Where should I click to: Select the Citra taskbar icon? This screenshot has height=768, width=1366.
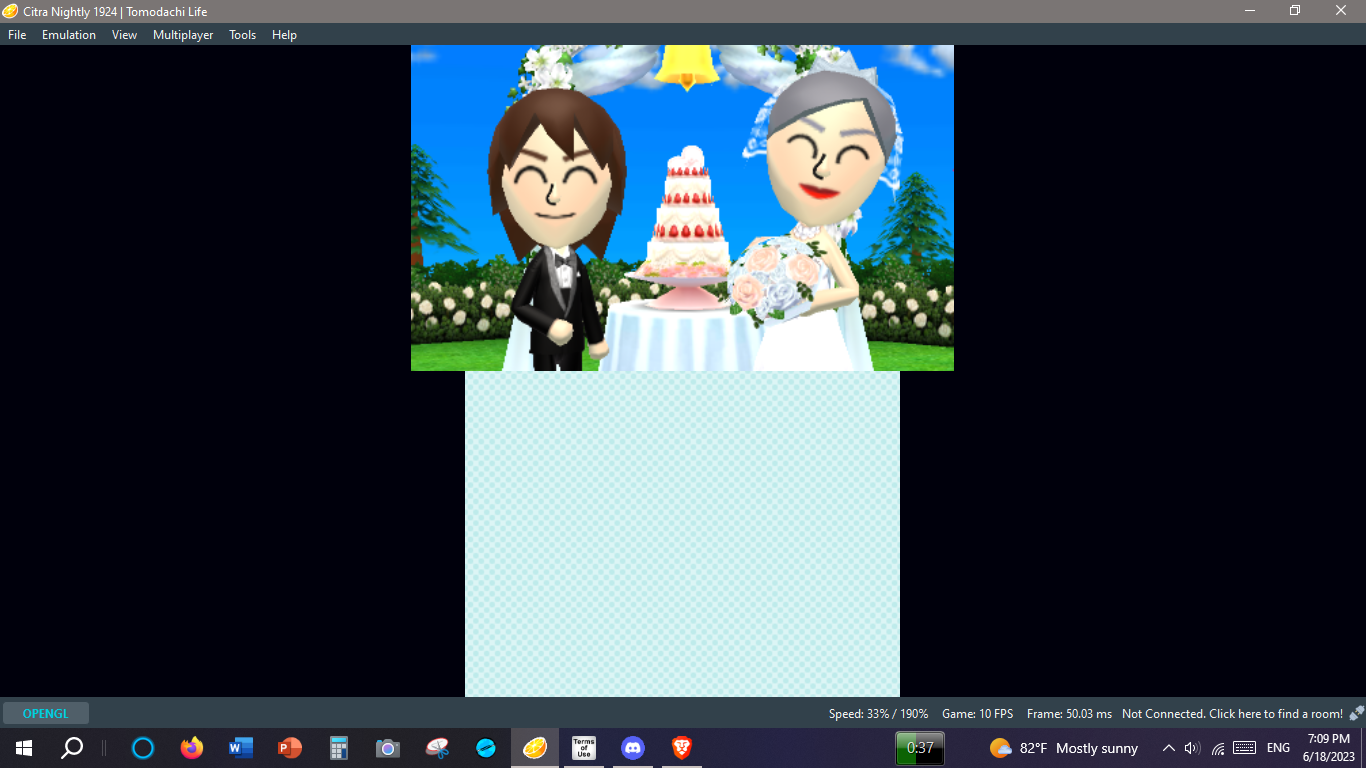click(535, 748)
